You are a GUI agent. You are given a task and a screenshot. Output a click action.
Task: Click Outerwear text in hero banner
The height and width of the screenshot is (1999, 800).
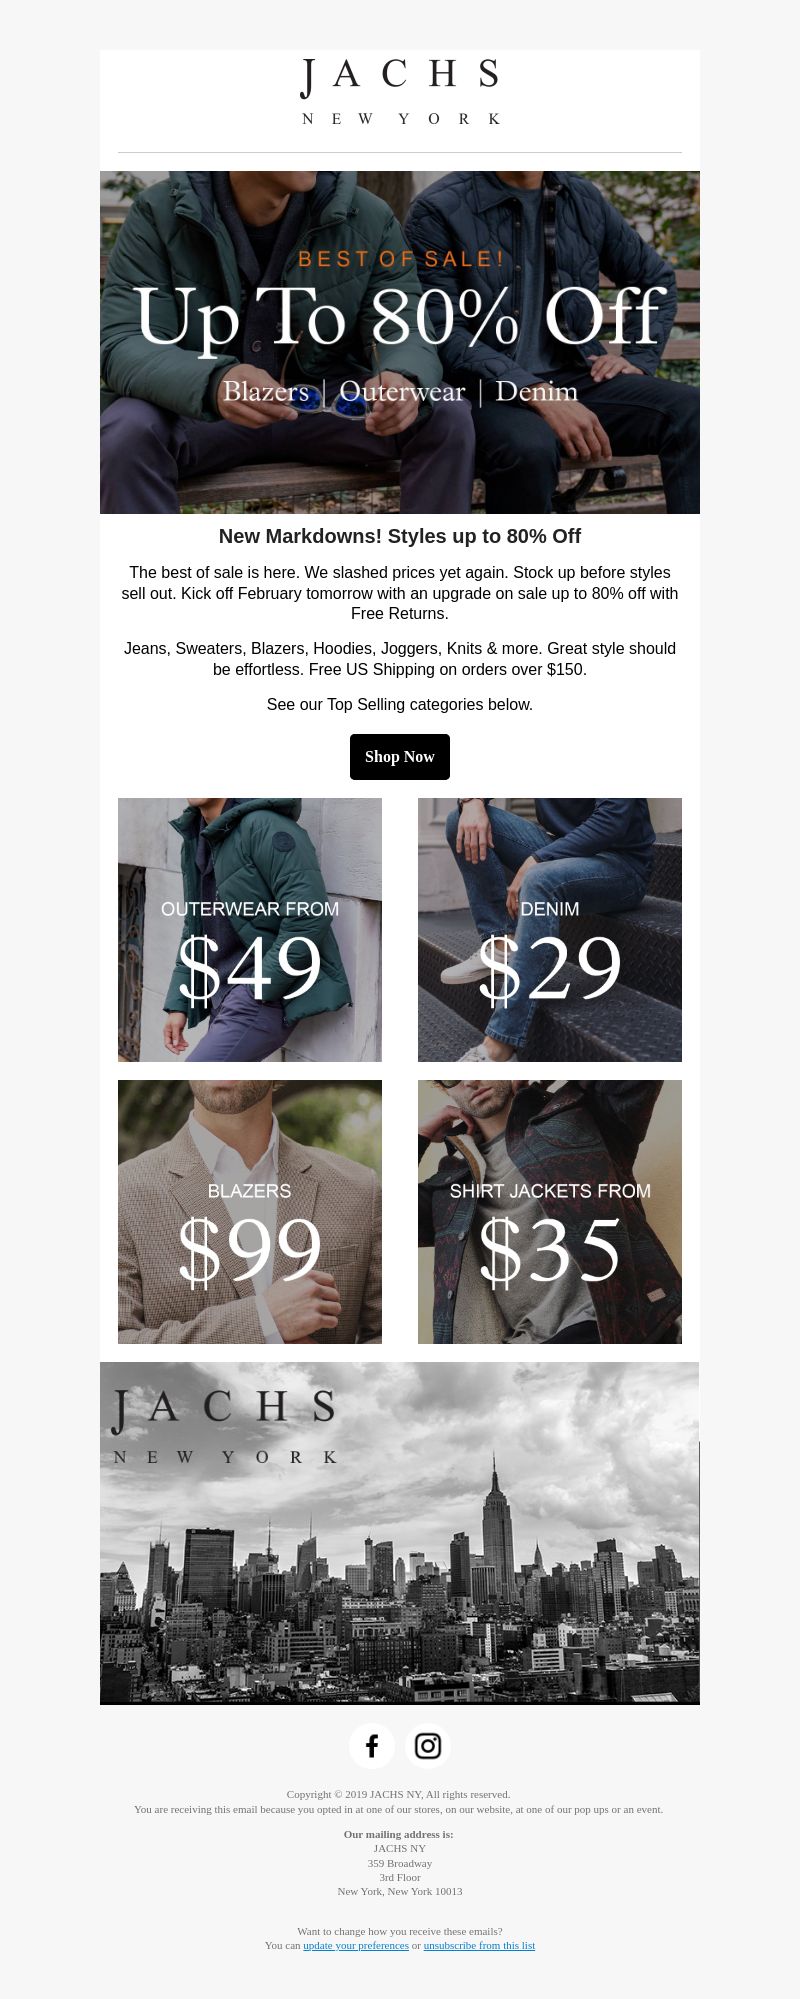click(402, 391)
